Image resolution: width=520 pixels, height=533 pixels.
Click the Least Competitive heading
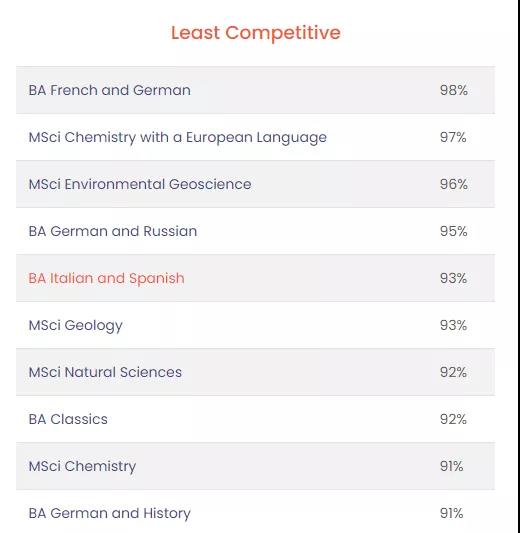pyautogui.click(x=256, y=33)
